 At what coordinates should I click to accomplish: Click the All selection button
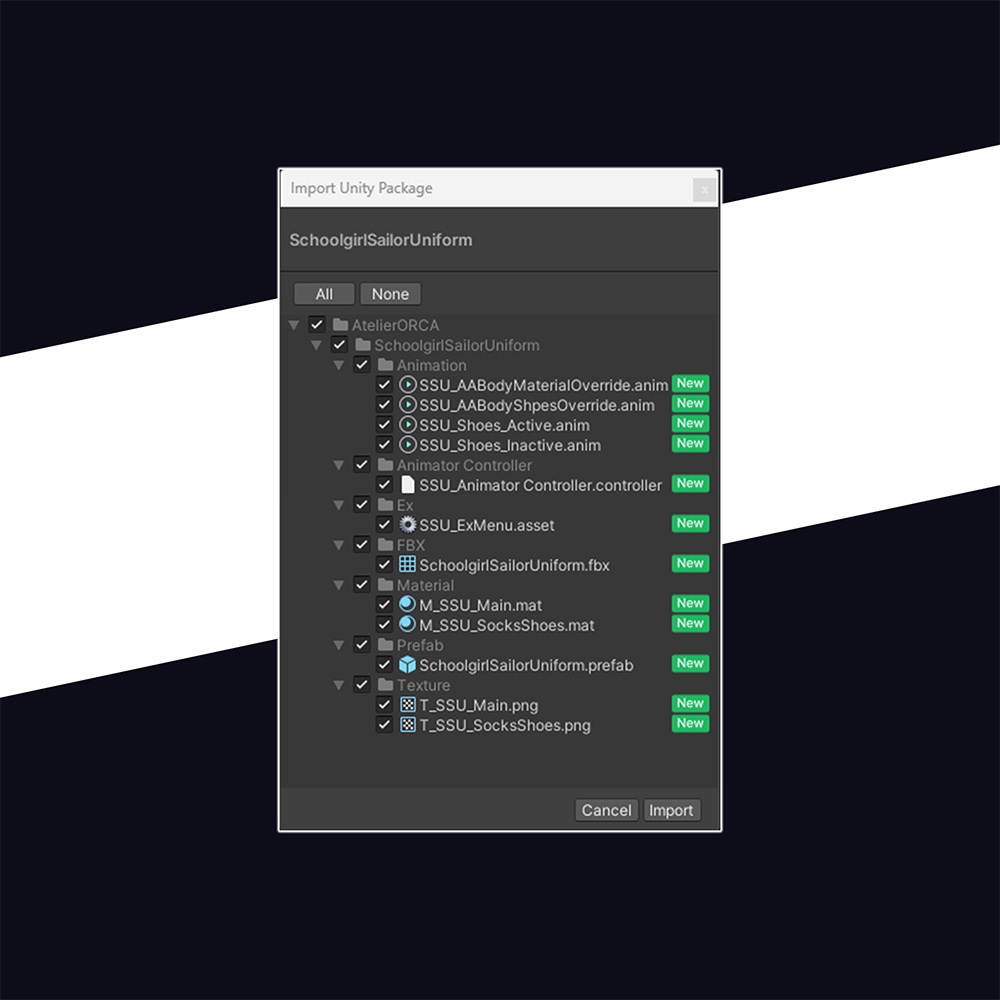click(324, 294)
